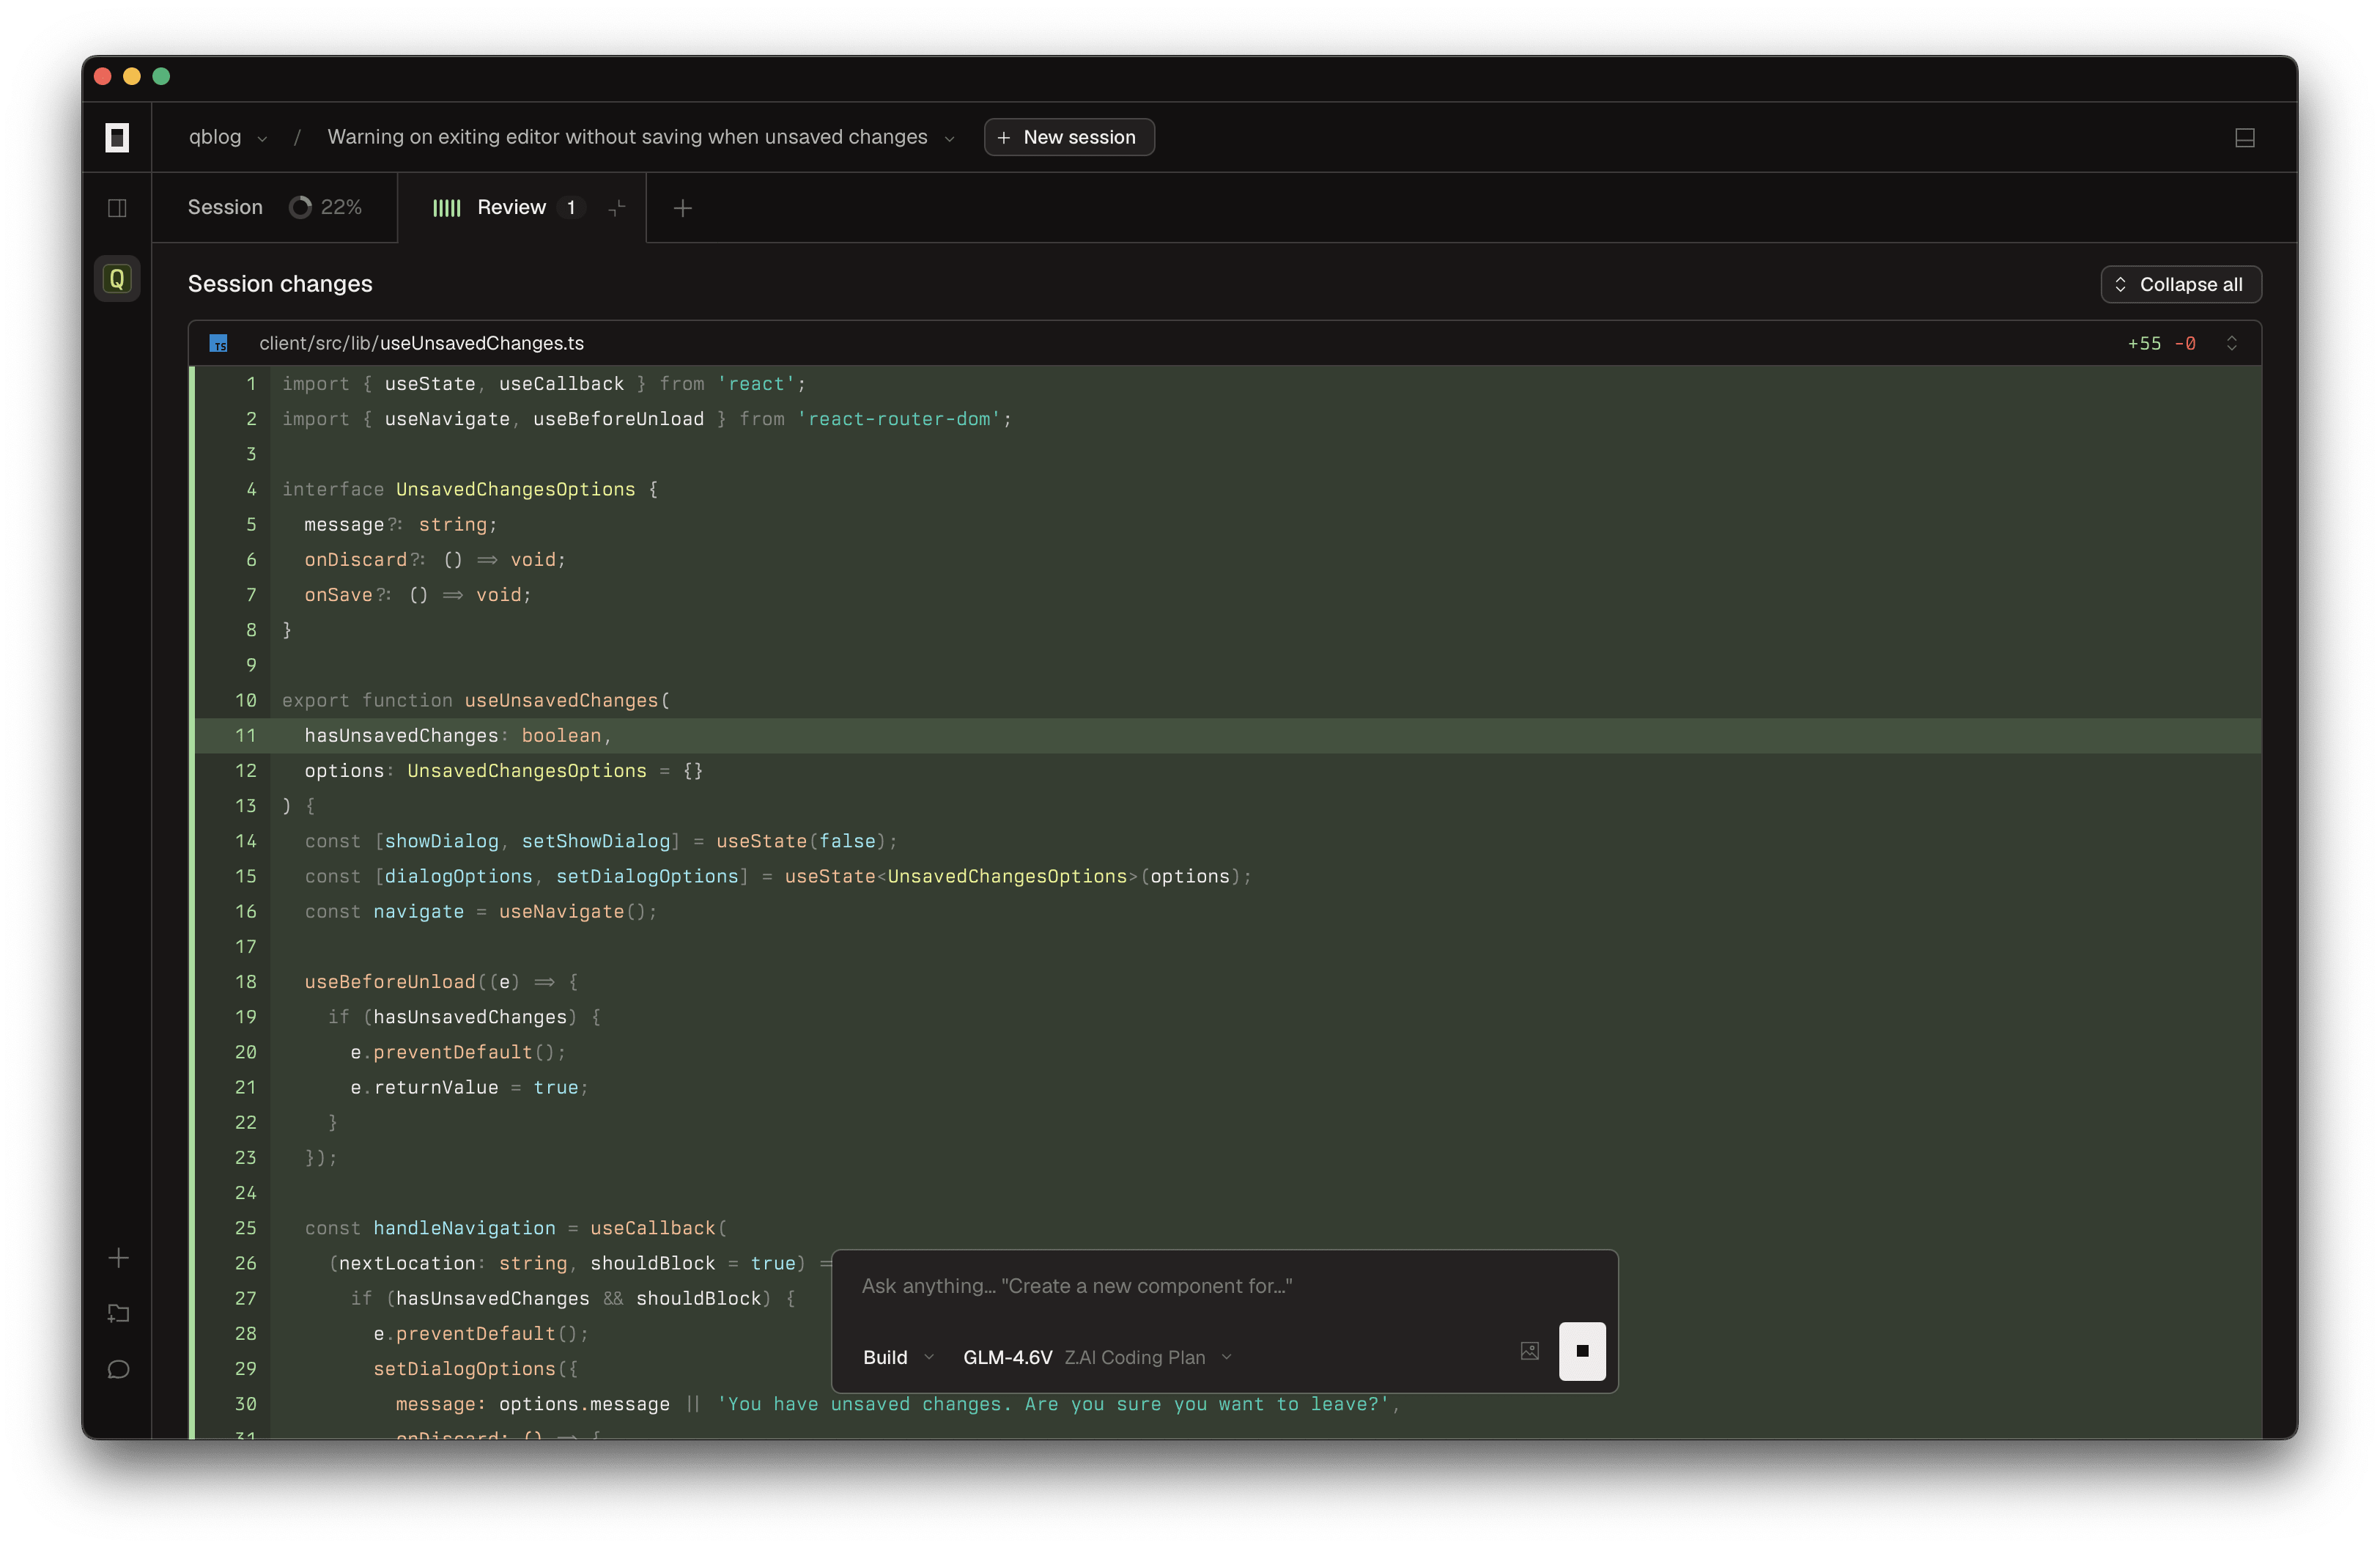This screenshot has height=1548, width=2380.
Task: Select the Review tab
Action: pos(510,208)
